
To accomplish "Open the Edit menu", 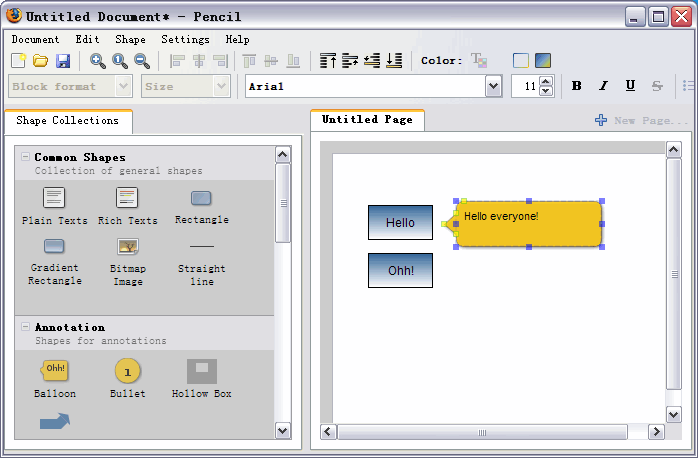I will (87, 40).
